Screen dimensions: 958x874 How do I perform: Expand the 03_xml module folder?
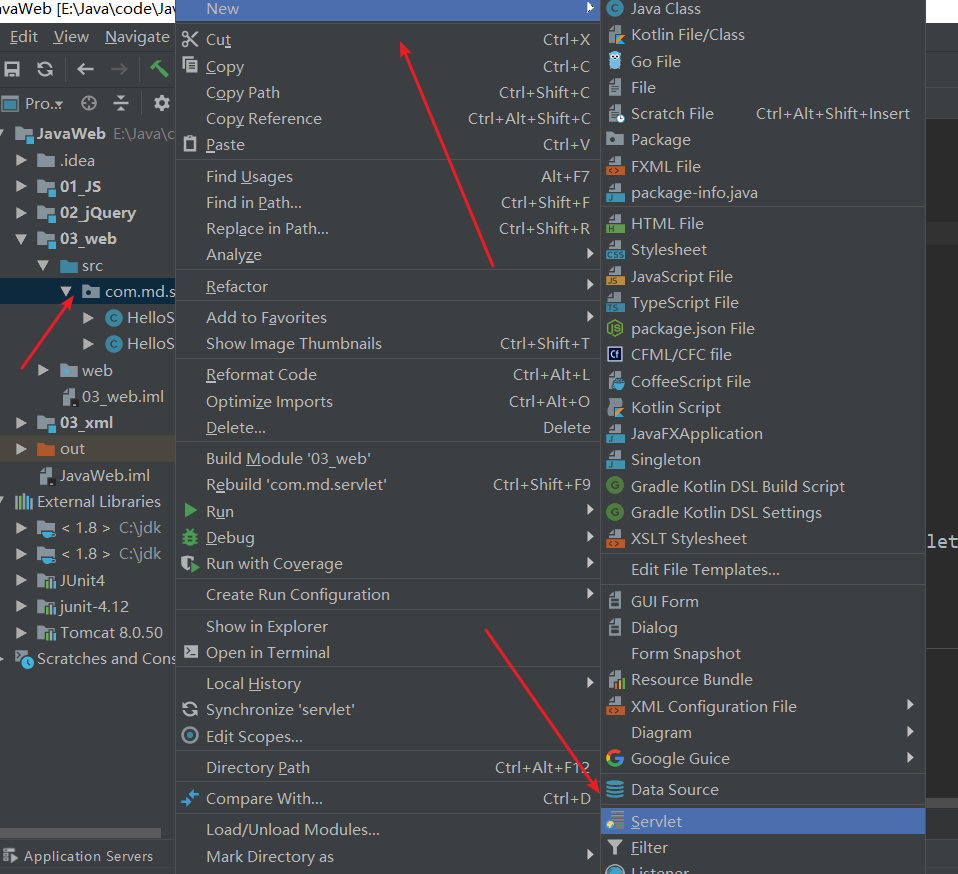click(x=21, y=423)
